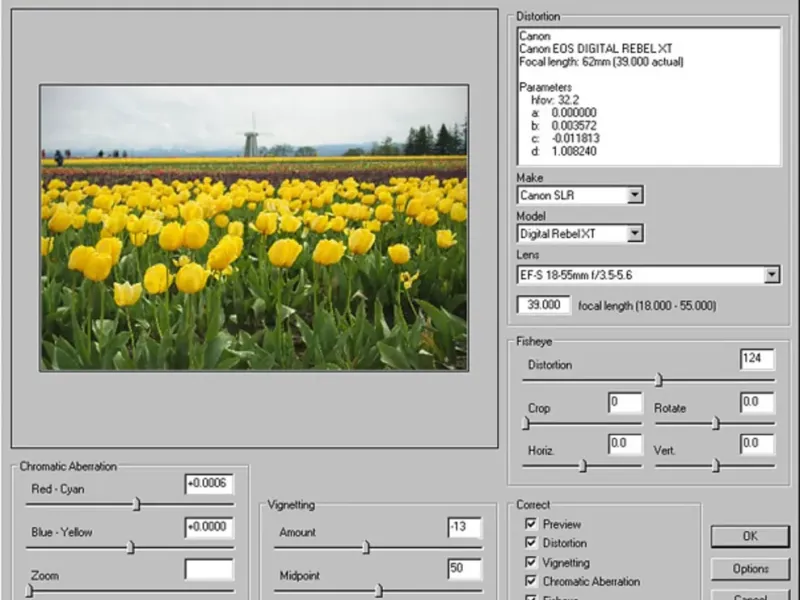Image resolution: width=800 pixels, height=600 pixels.
Task: Adjust the Chromatic Aberration Zoom slider
Action: tap(29, 591)
